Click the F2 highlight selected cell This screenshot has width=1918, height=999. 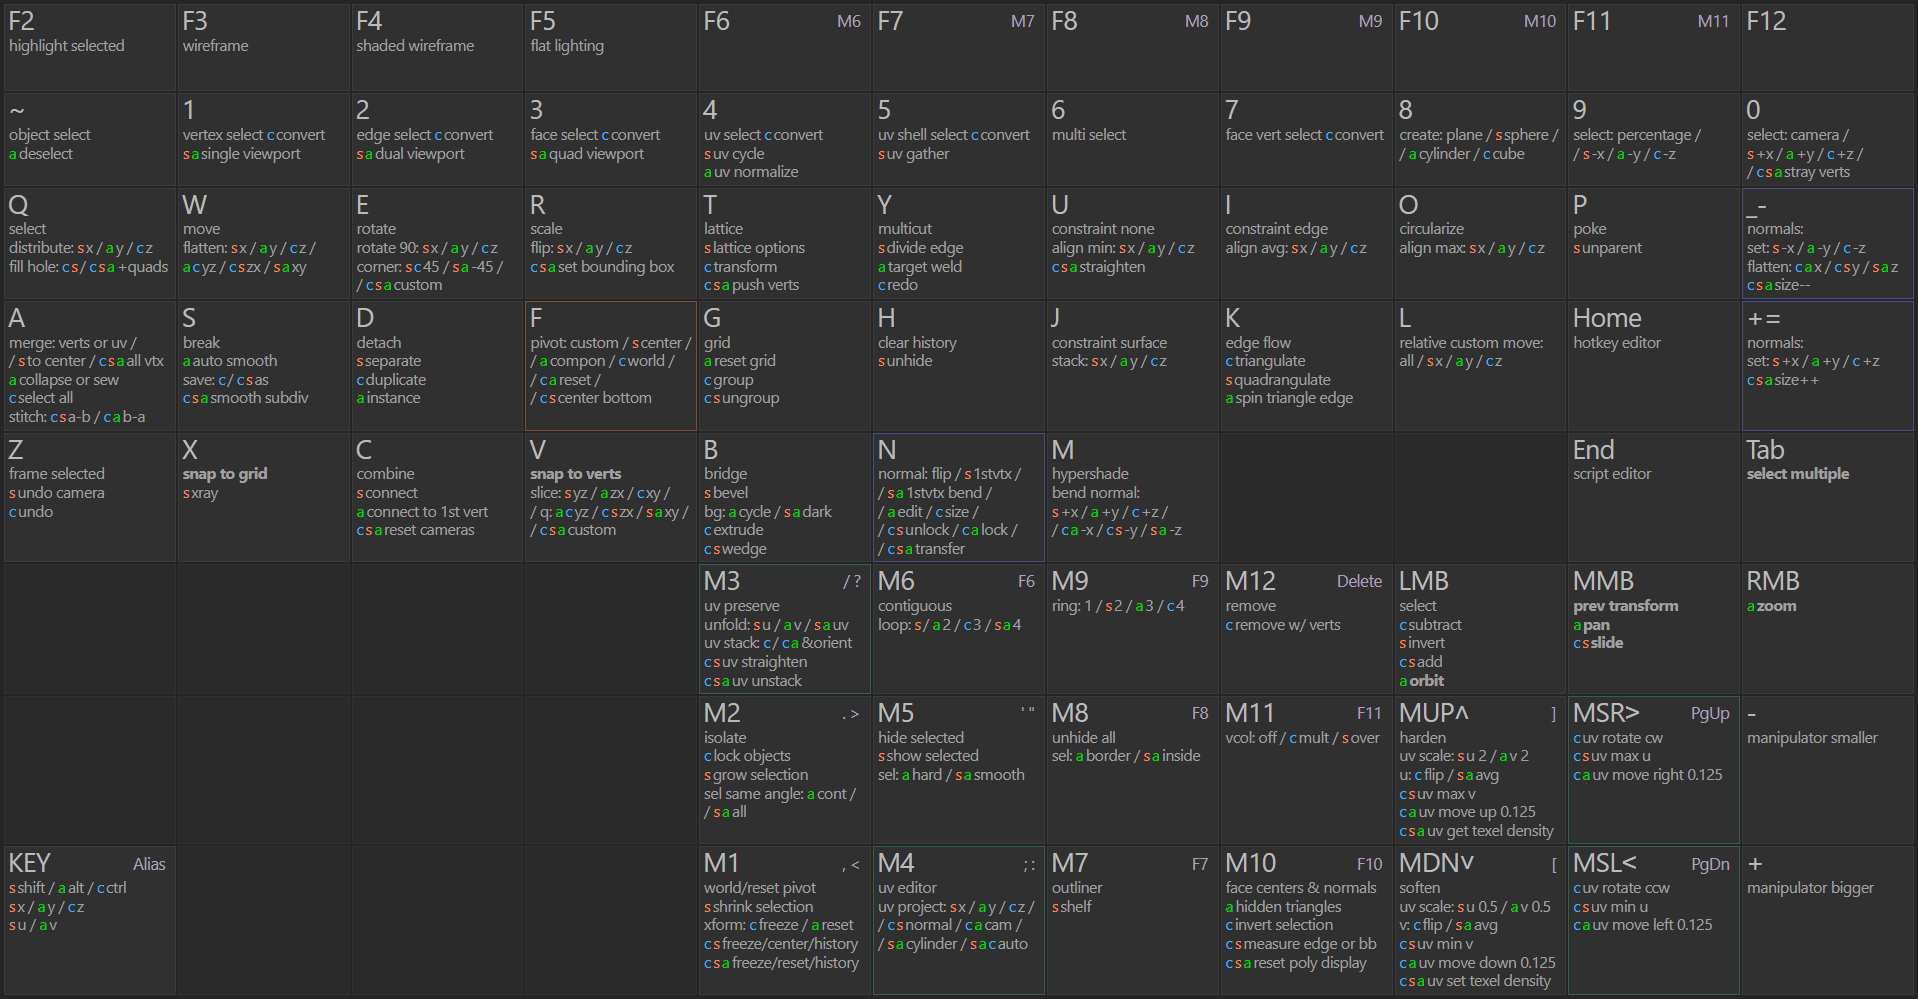[89, 47]
